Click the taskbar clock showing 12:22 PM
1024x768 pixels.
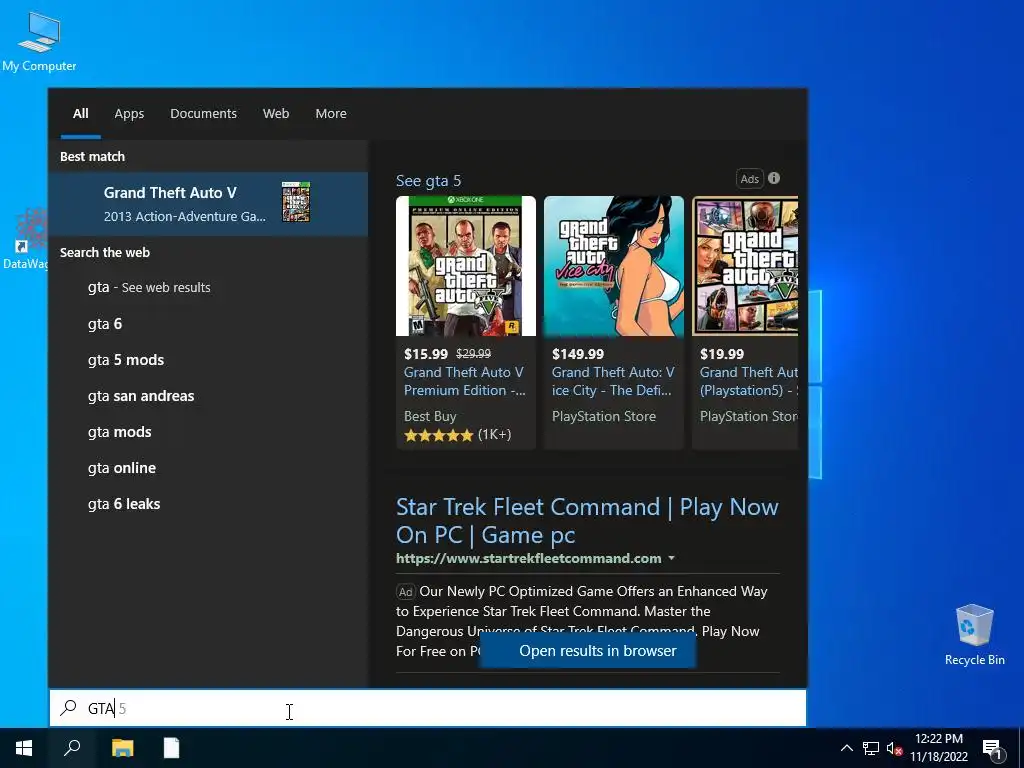pos(938,748)
